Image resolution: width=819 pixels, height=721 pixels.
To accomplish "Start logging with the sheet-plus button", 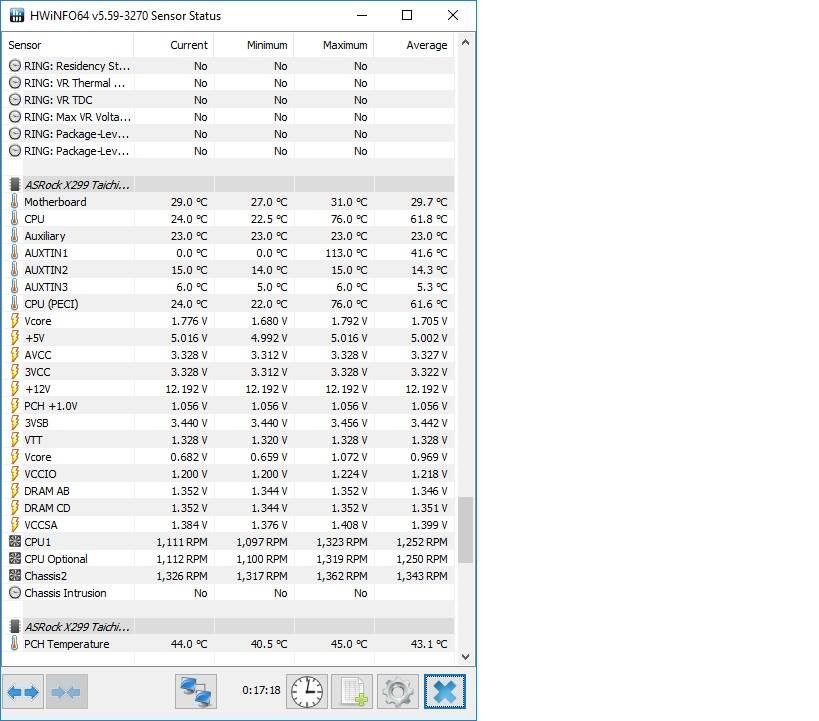I will point(353,692).
